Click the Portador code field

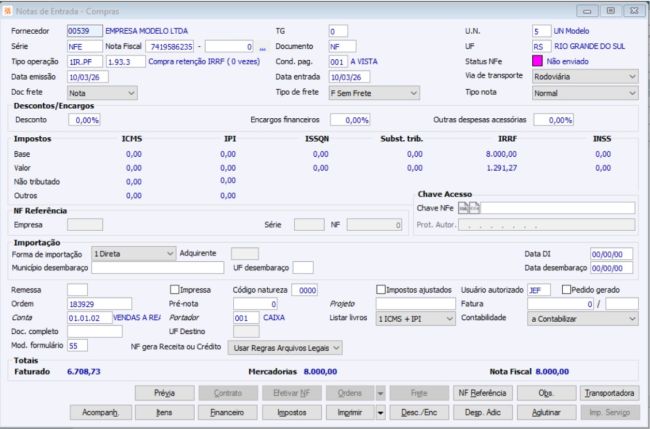pyautogui.click(x=246, y=318)
